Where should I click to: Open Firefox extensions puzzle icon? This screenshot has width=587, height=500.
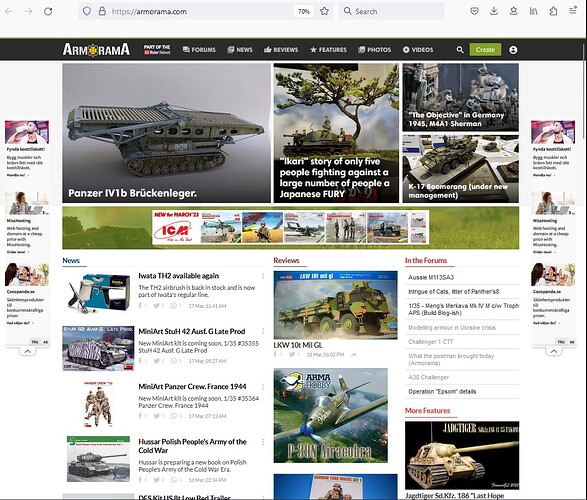point(553,11)
